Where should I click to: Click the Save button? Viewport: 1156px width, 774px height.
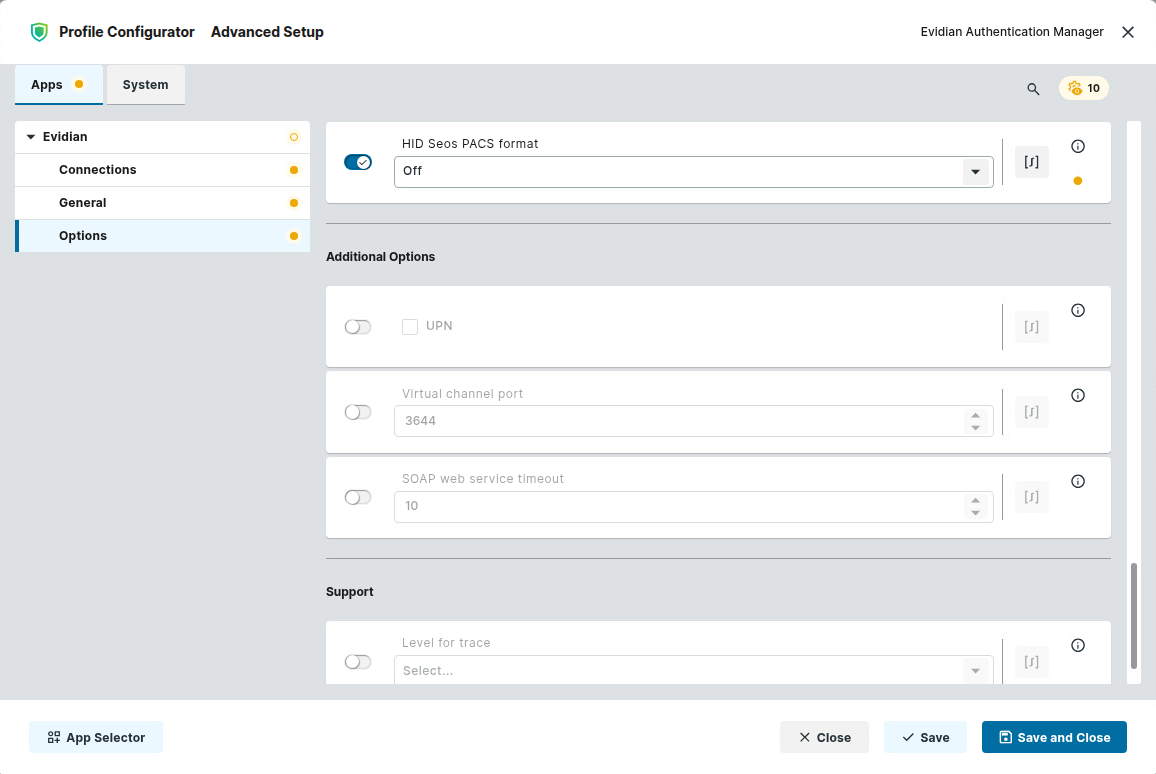(x=925, y=737)
